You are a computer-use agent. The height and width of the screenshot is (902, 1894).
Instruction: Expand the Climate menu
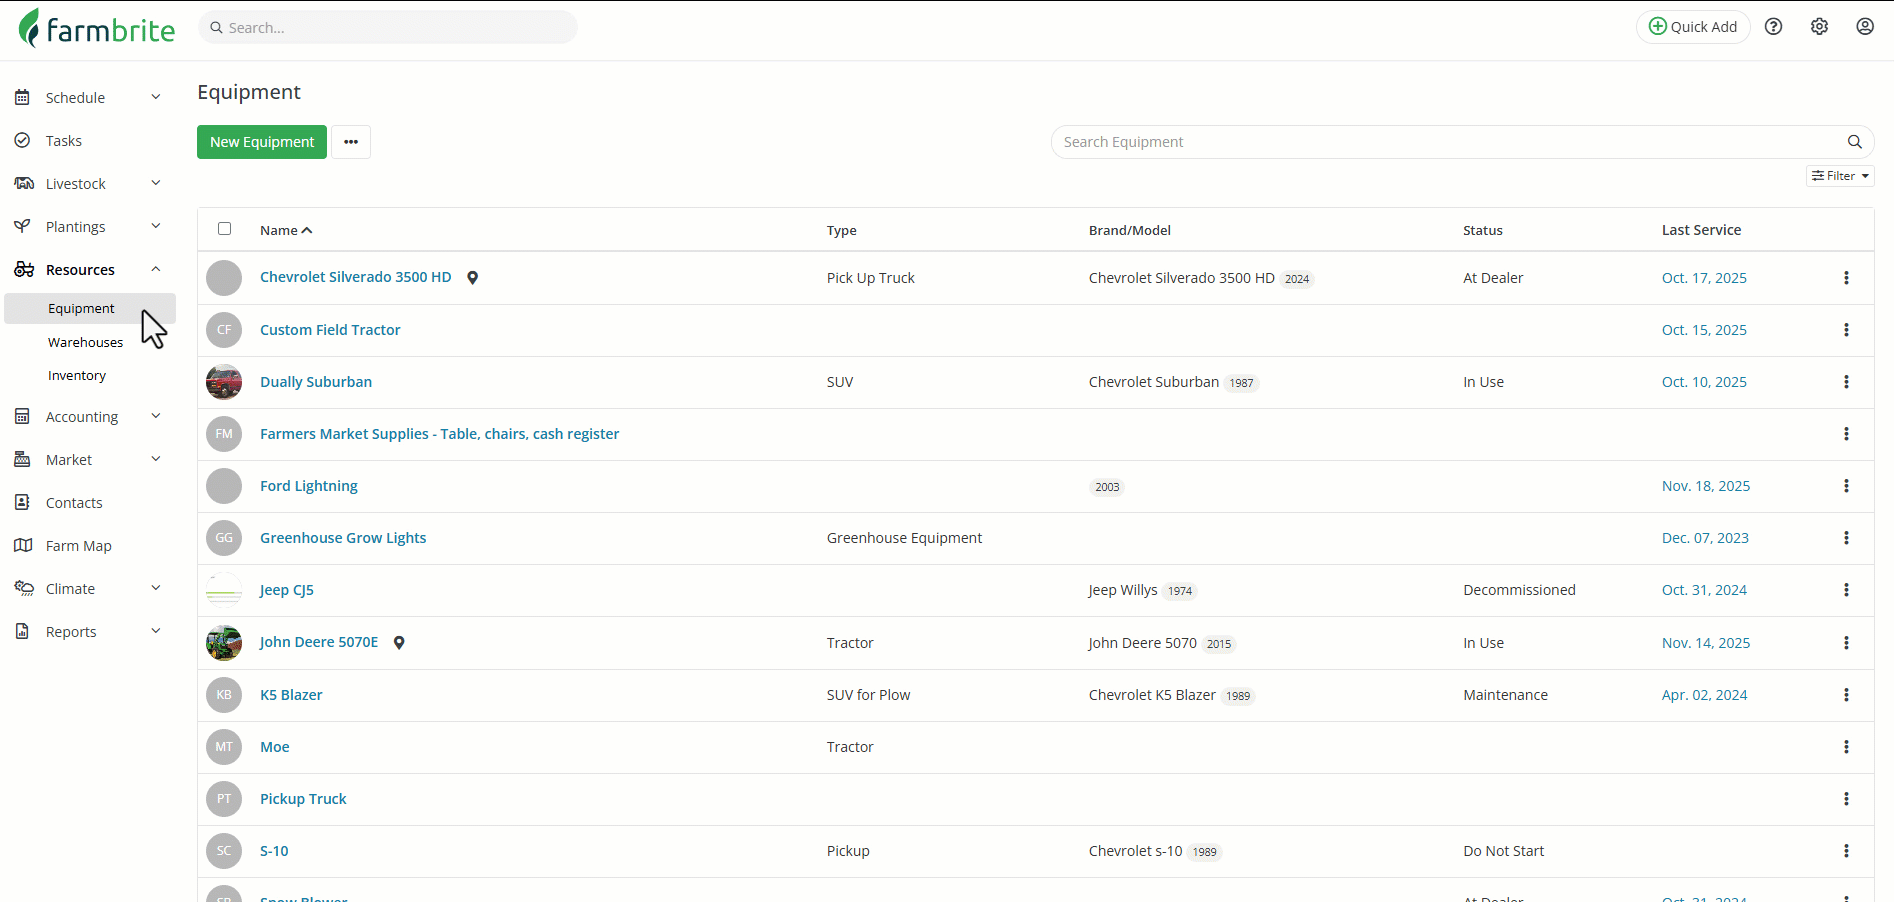[x=156, y=588]
